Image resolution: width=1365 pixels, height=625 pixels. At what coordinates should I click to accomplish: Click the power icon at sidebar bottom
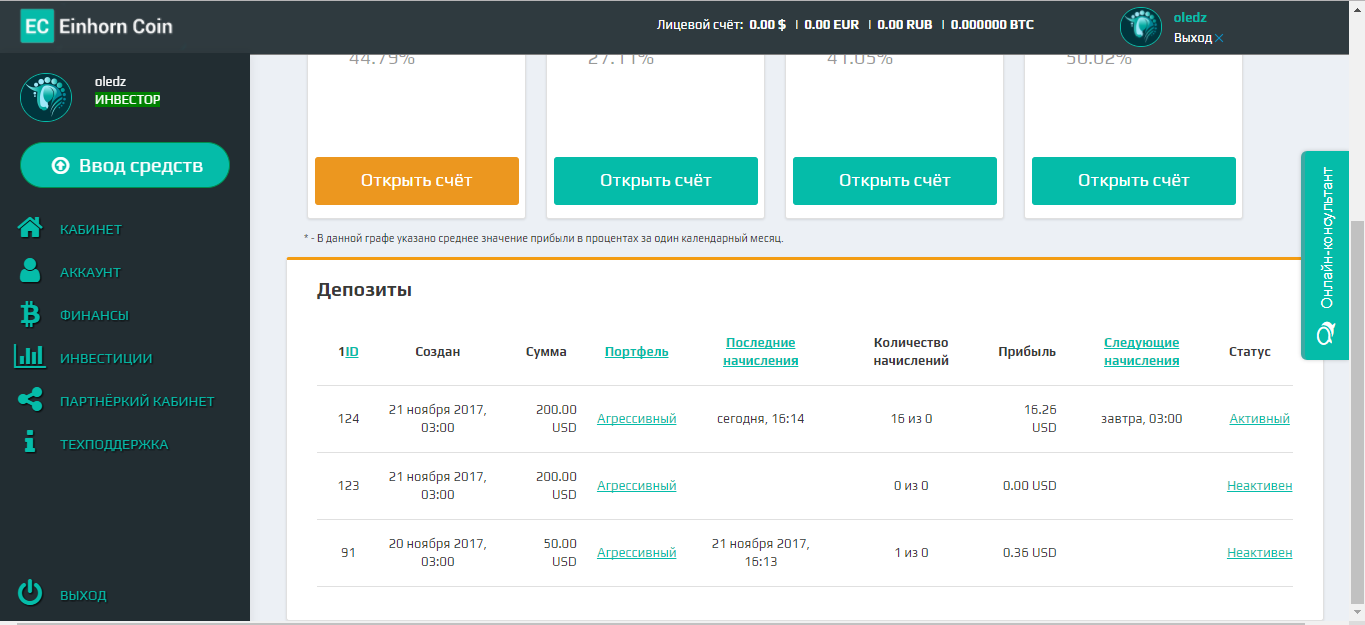point(31,593)
